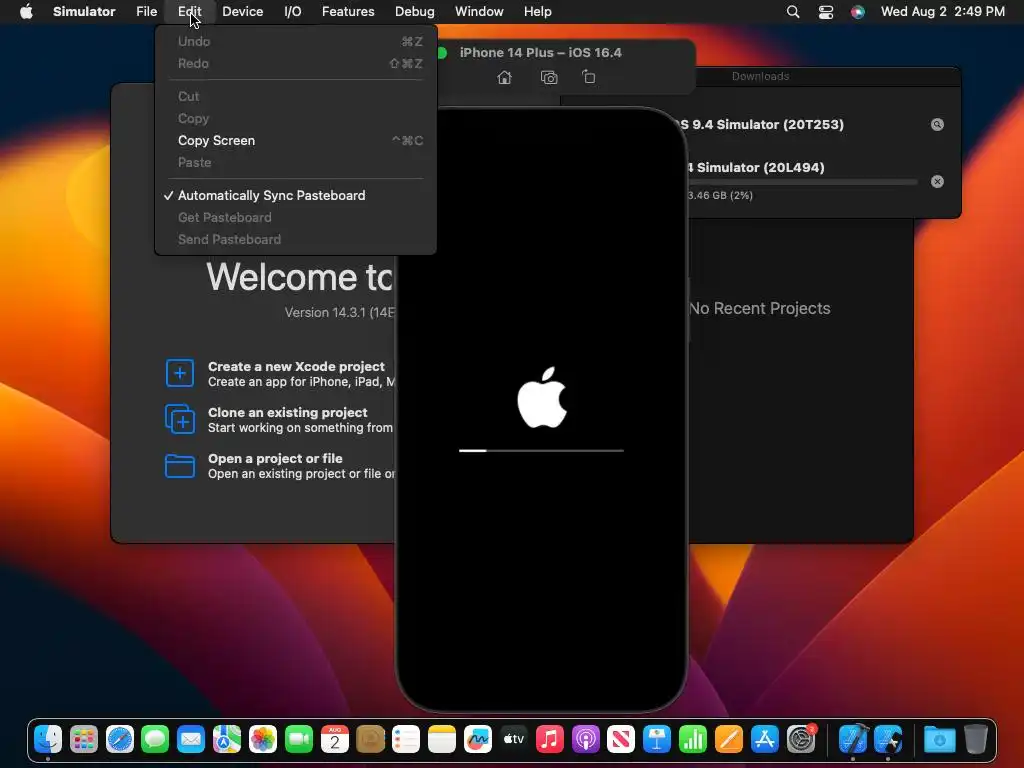Open Downloads folder in the Dock

tap(939, 739)
